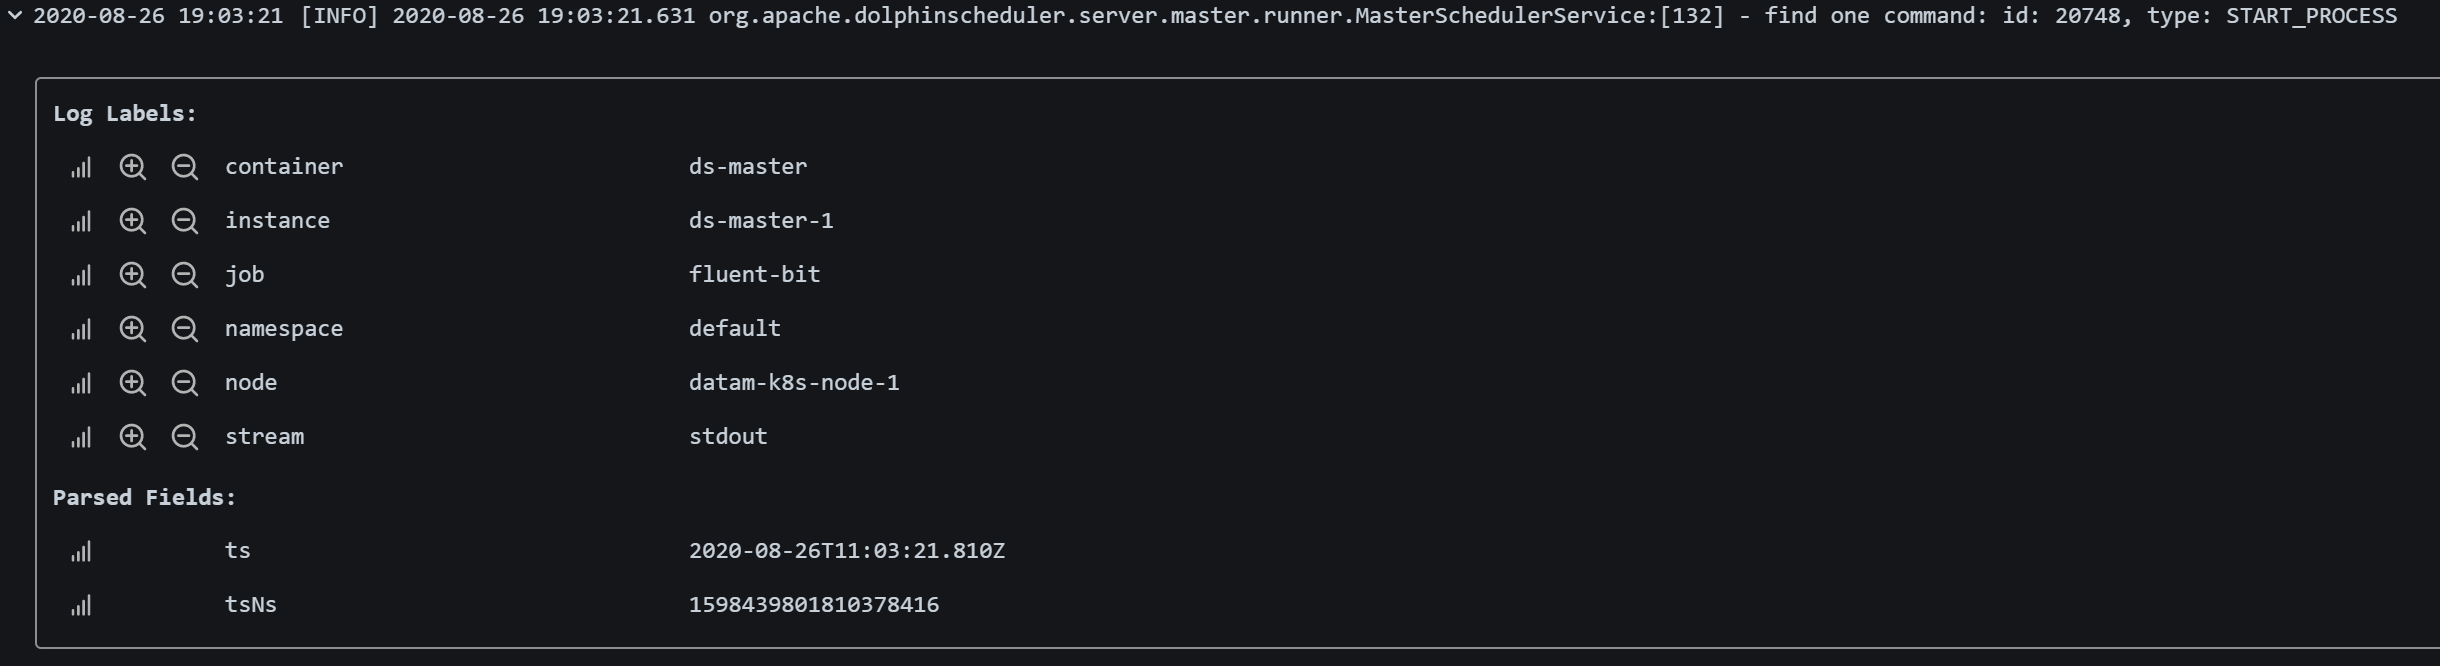Show stats for the node label
Screen dimensions: 2440x666
80,383
